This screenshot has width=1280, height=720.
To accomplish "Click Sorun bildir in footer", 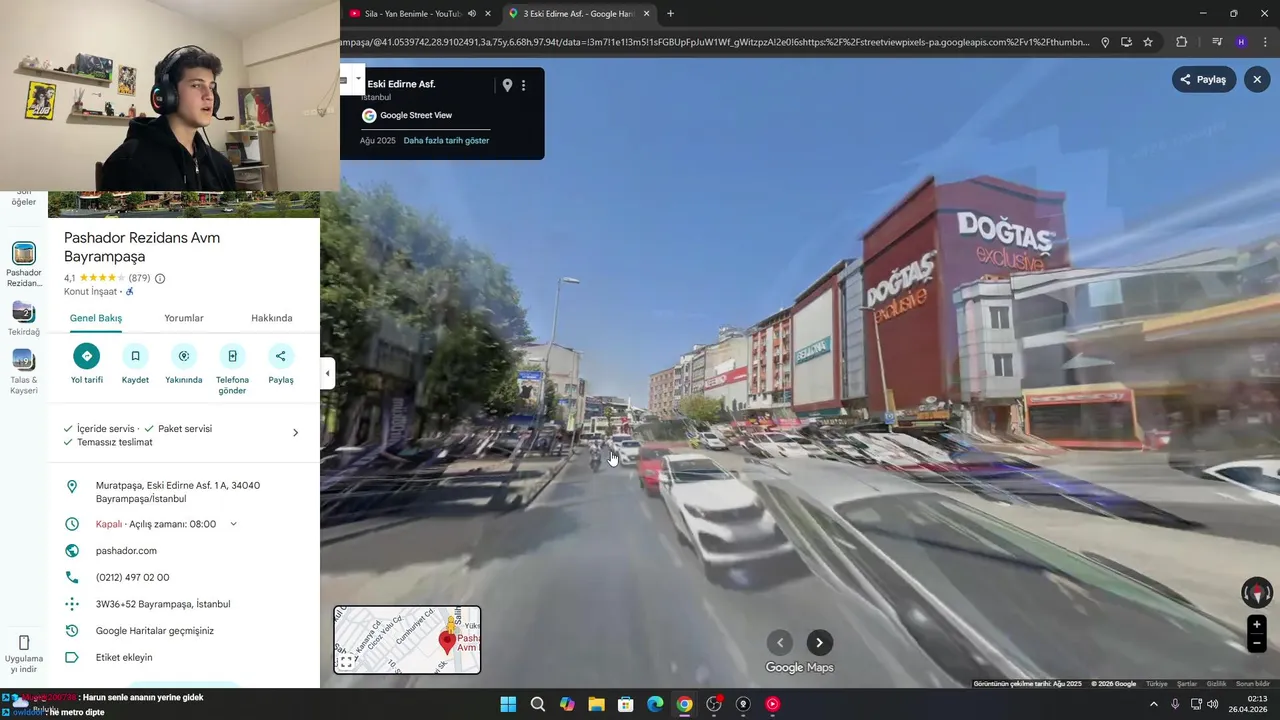I will coord(1253,684).
